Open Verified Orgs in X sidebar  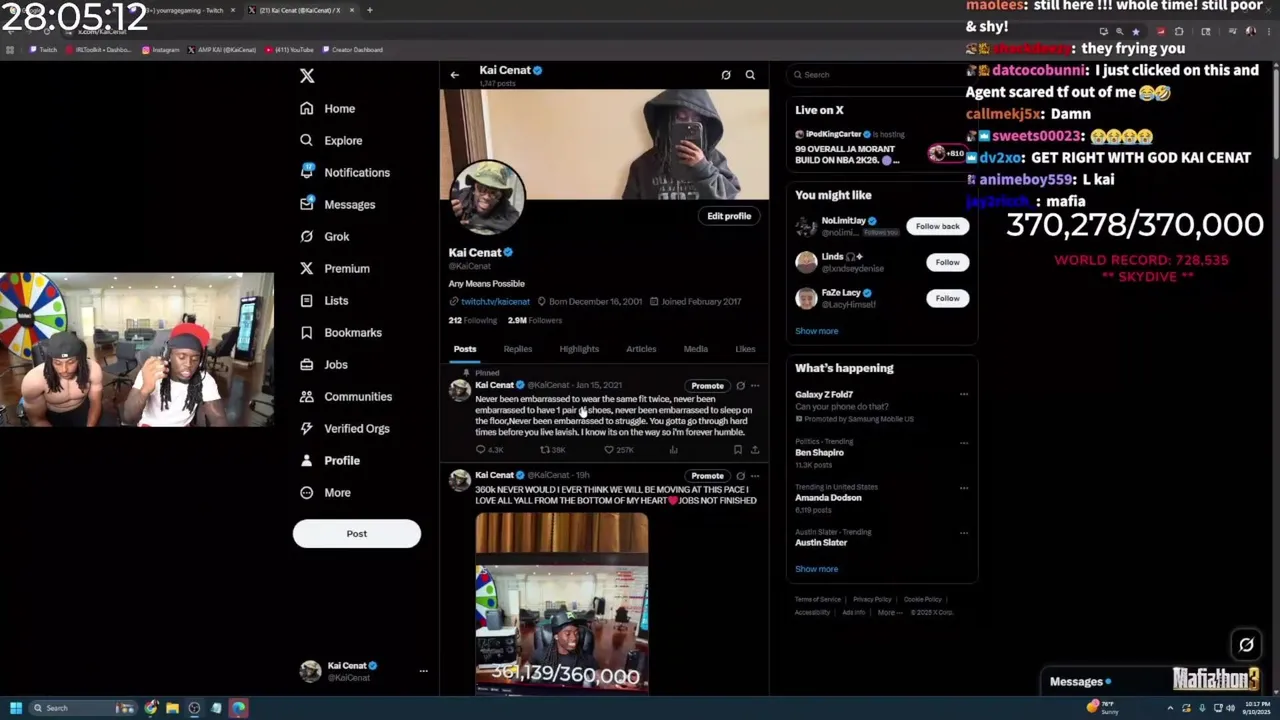(x=345, y=428)
